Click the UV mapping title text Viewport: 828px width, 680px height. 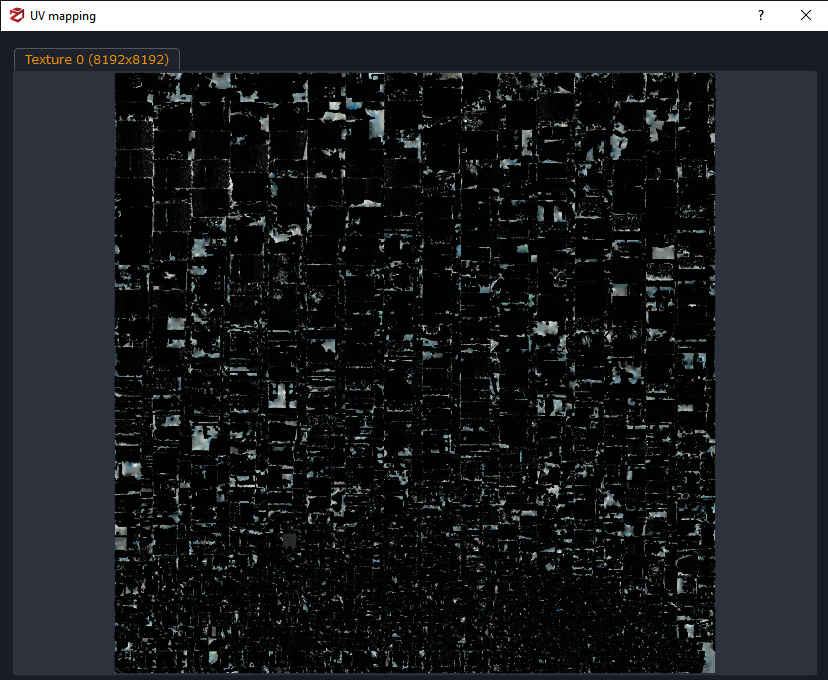coord(63,16)
